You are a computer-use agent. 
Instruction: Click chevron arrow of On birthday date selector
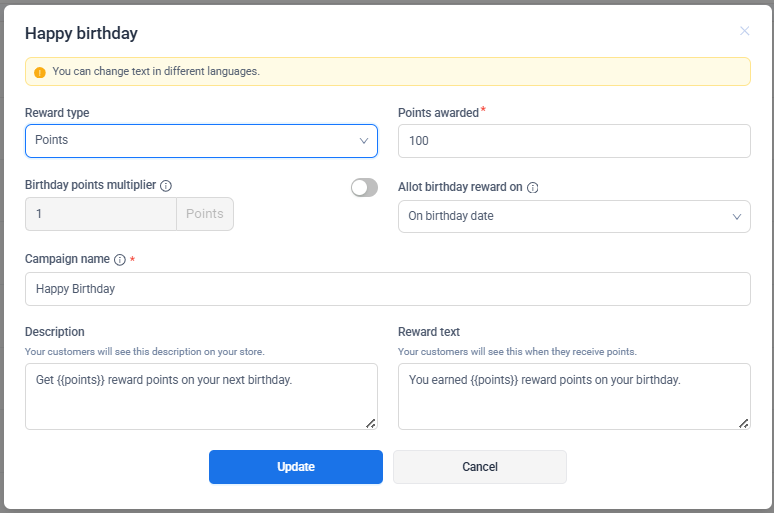737,216
